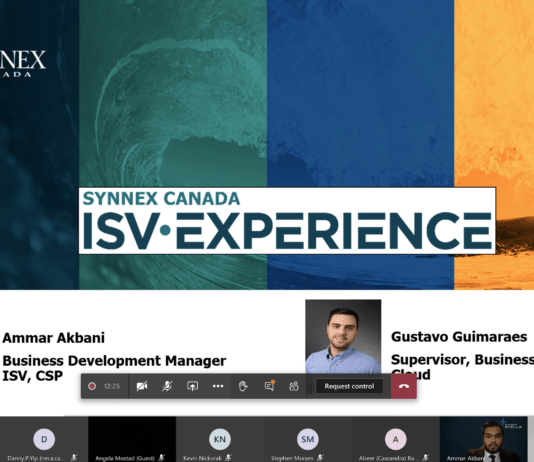Image resolution: width=534 pixels, height=462 pixels.
Task: Select Angela Mostad (Guest) participant tile
Action: click(132, 439)
